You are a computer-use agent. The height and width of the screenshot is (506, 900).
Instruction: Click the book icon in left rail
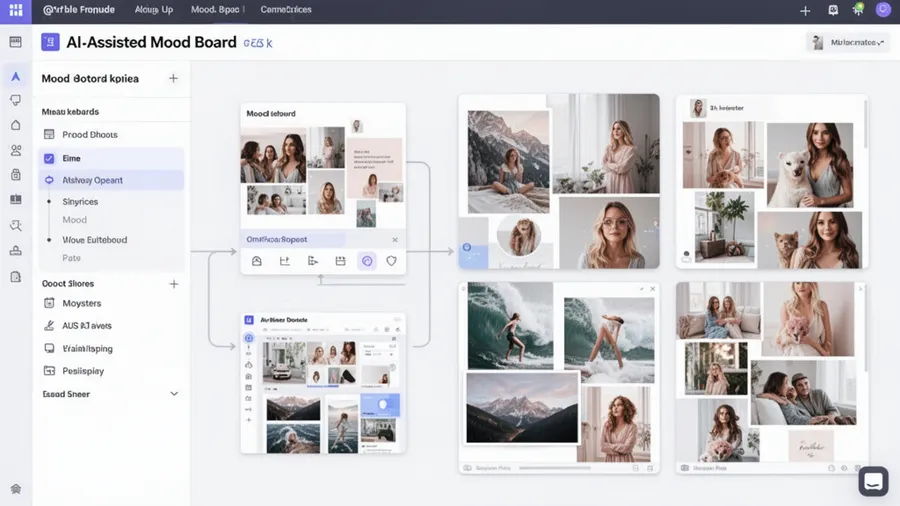pos(15,199)
